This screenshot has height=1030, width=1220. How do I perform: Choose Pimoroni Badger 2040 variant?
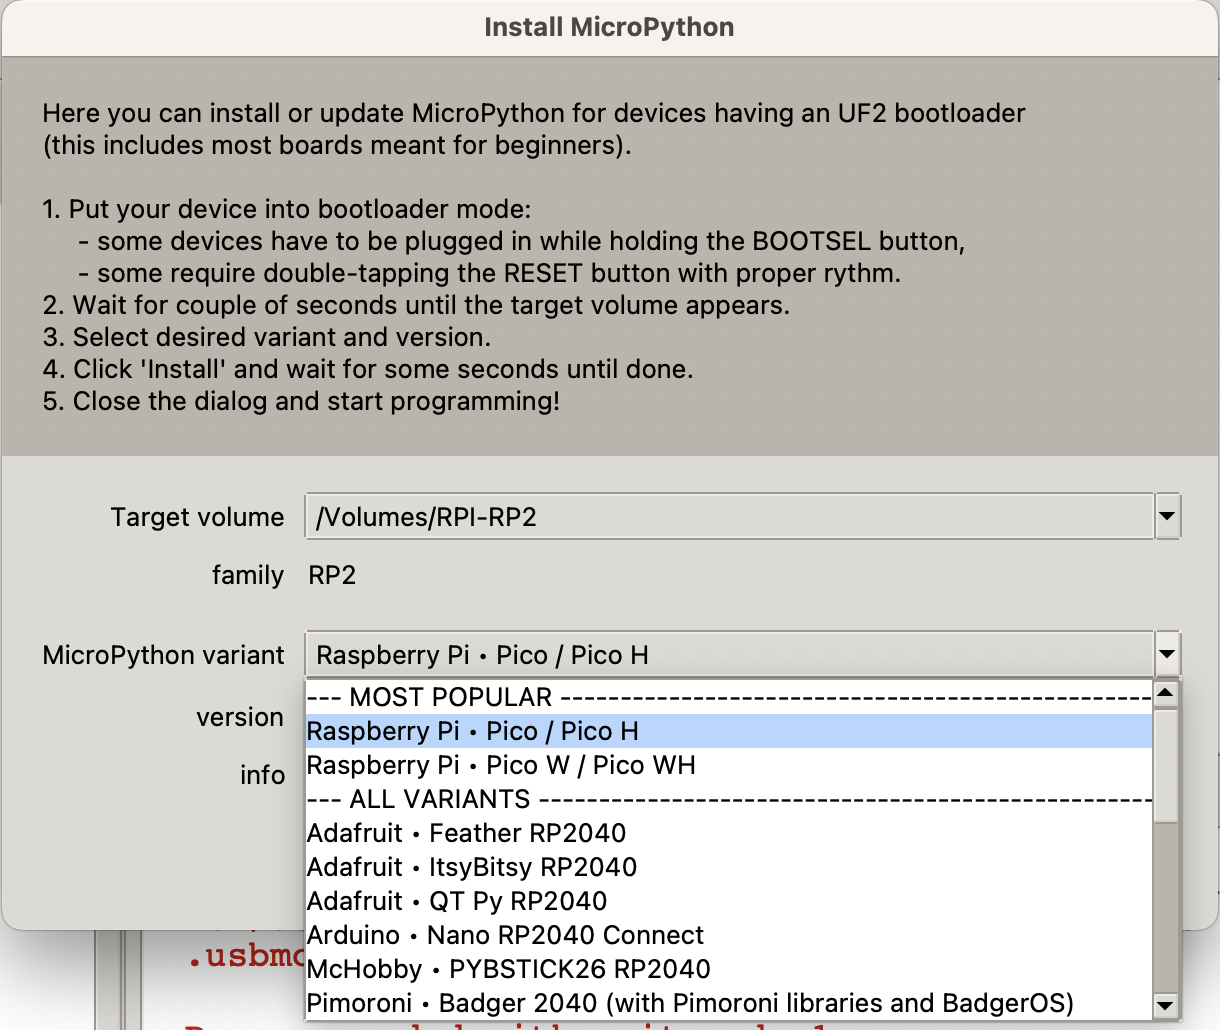tap(728, 1003)
